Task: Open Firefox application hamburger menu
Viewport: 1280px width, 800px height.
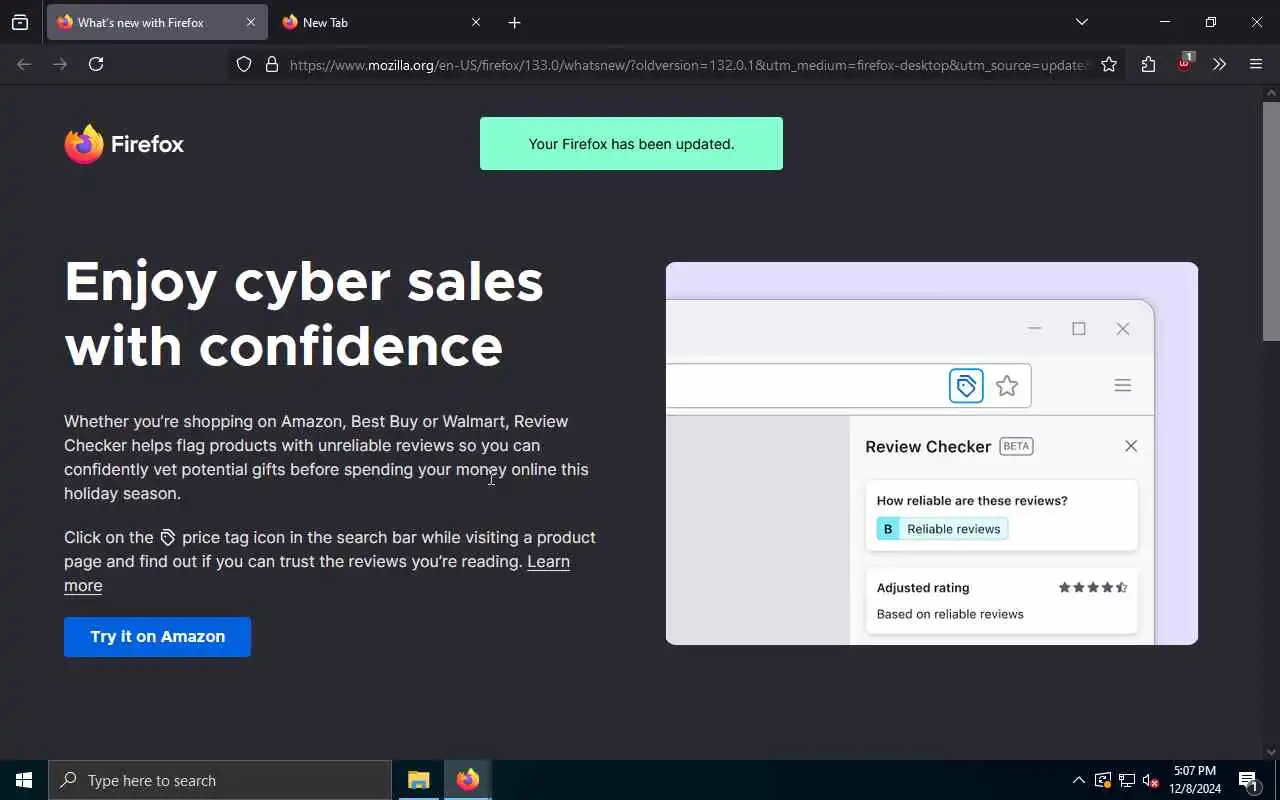Action: tap(1256, 65)
